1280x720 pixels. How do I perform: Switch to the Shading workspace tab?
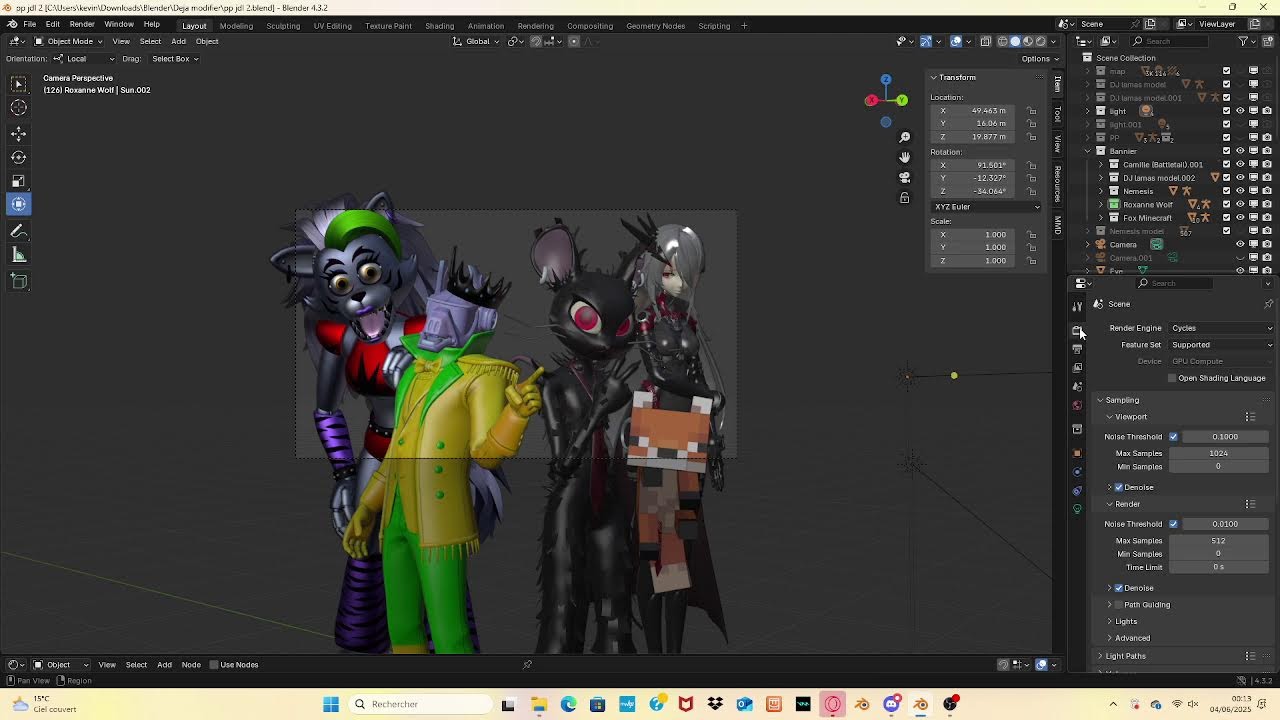click(439, 25)
